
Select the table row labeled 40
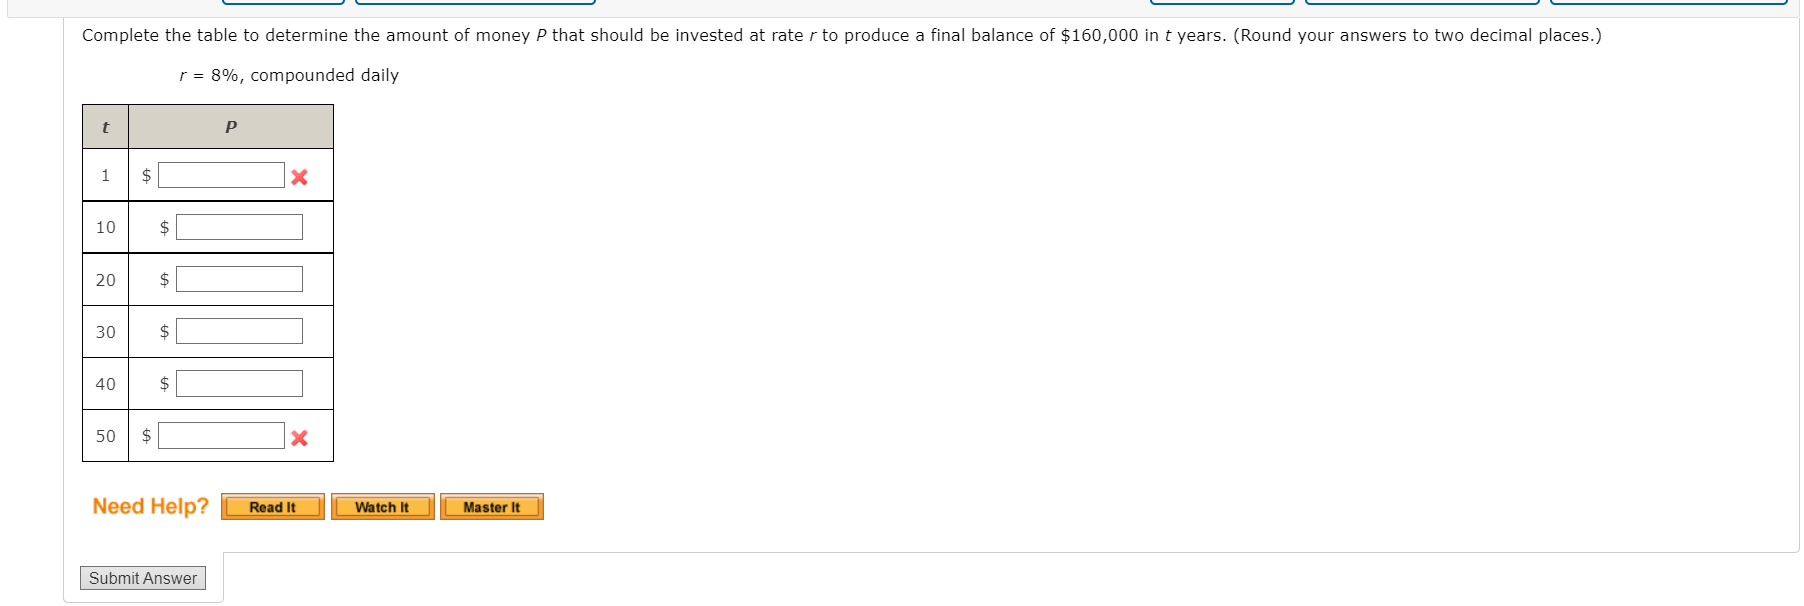coord(105,383)
